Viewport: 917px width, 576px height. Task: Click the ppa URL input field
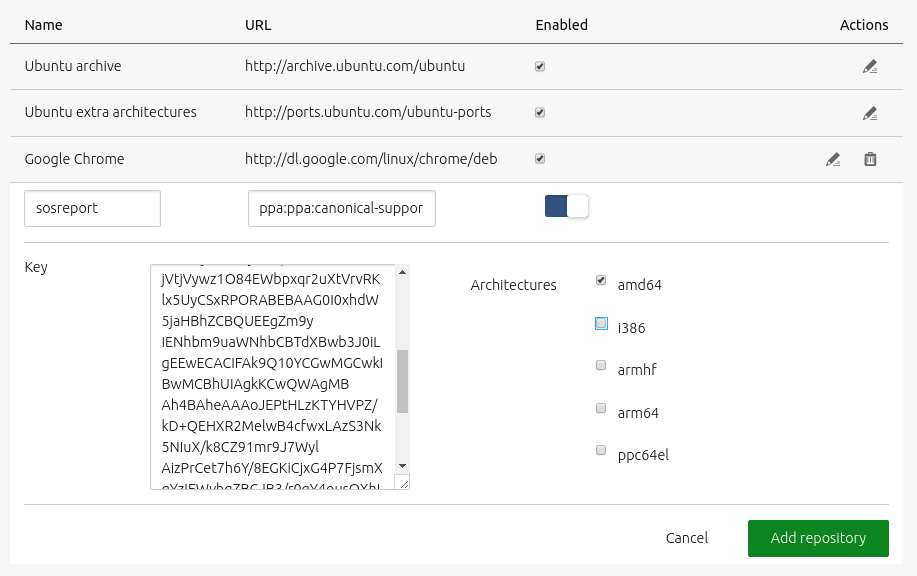pos(341,209)
